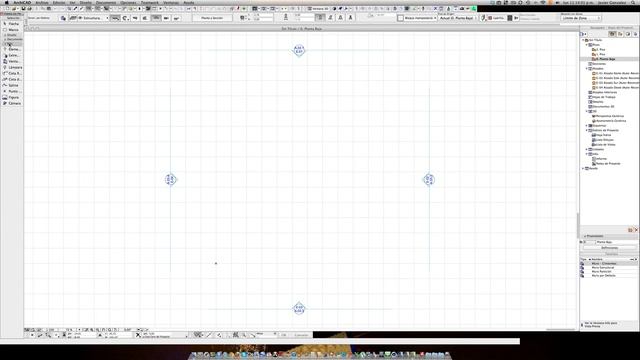Switch navigator to Project Map view icon

pyautogui.click(x=612, y=34)
